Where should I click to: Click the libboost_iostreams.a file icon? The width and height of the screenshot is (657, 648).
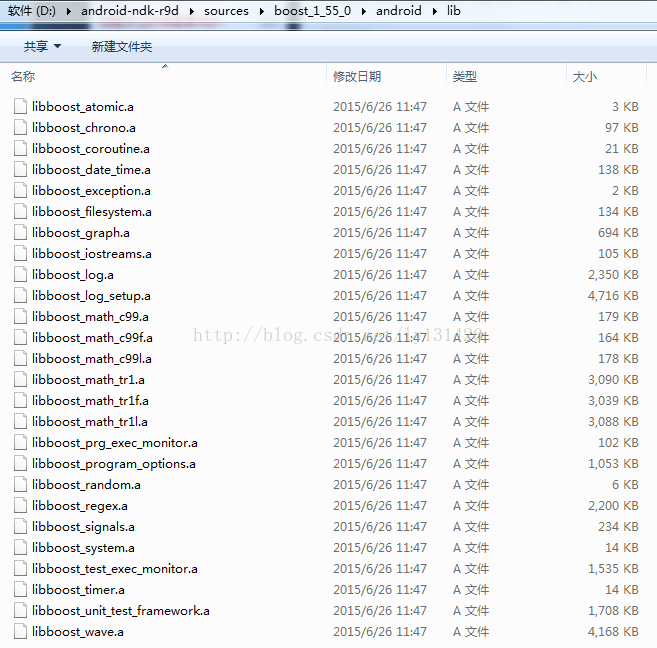20,253
